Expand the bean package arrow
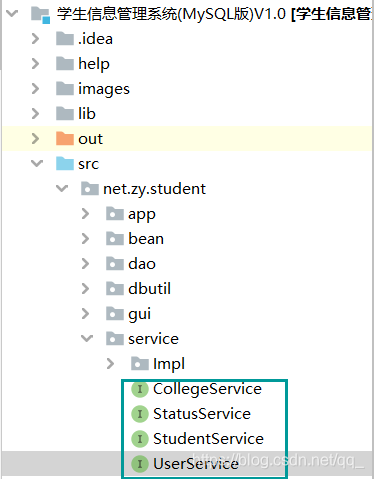The height and width of the screenshot is (479, 374). pyautogui.click(x=86, y=239)
